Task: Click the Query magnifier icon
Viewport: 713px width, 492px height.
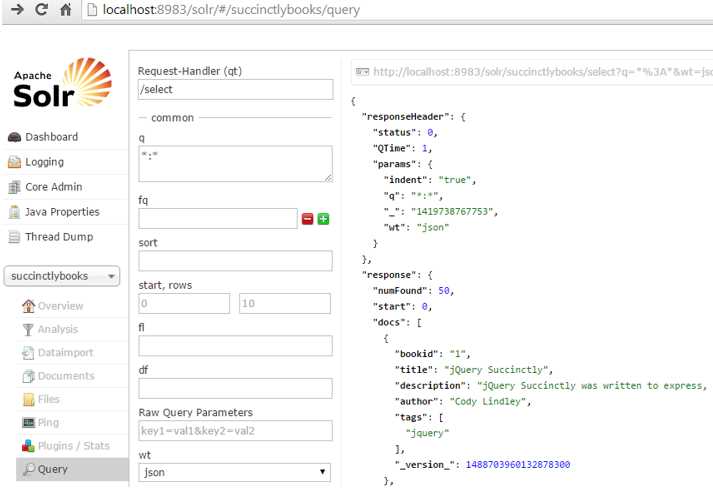Action: [29, 469]
